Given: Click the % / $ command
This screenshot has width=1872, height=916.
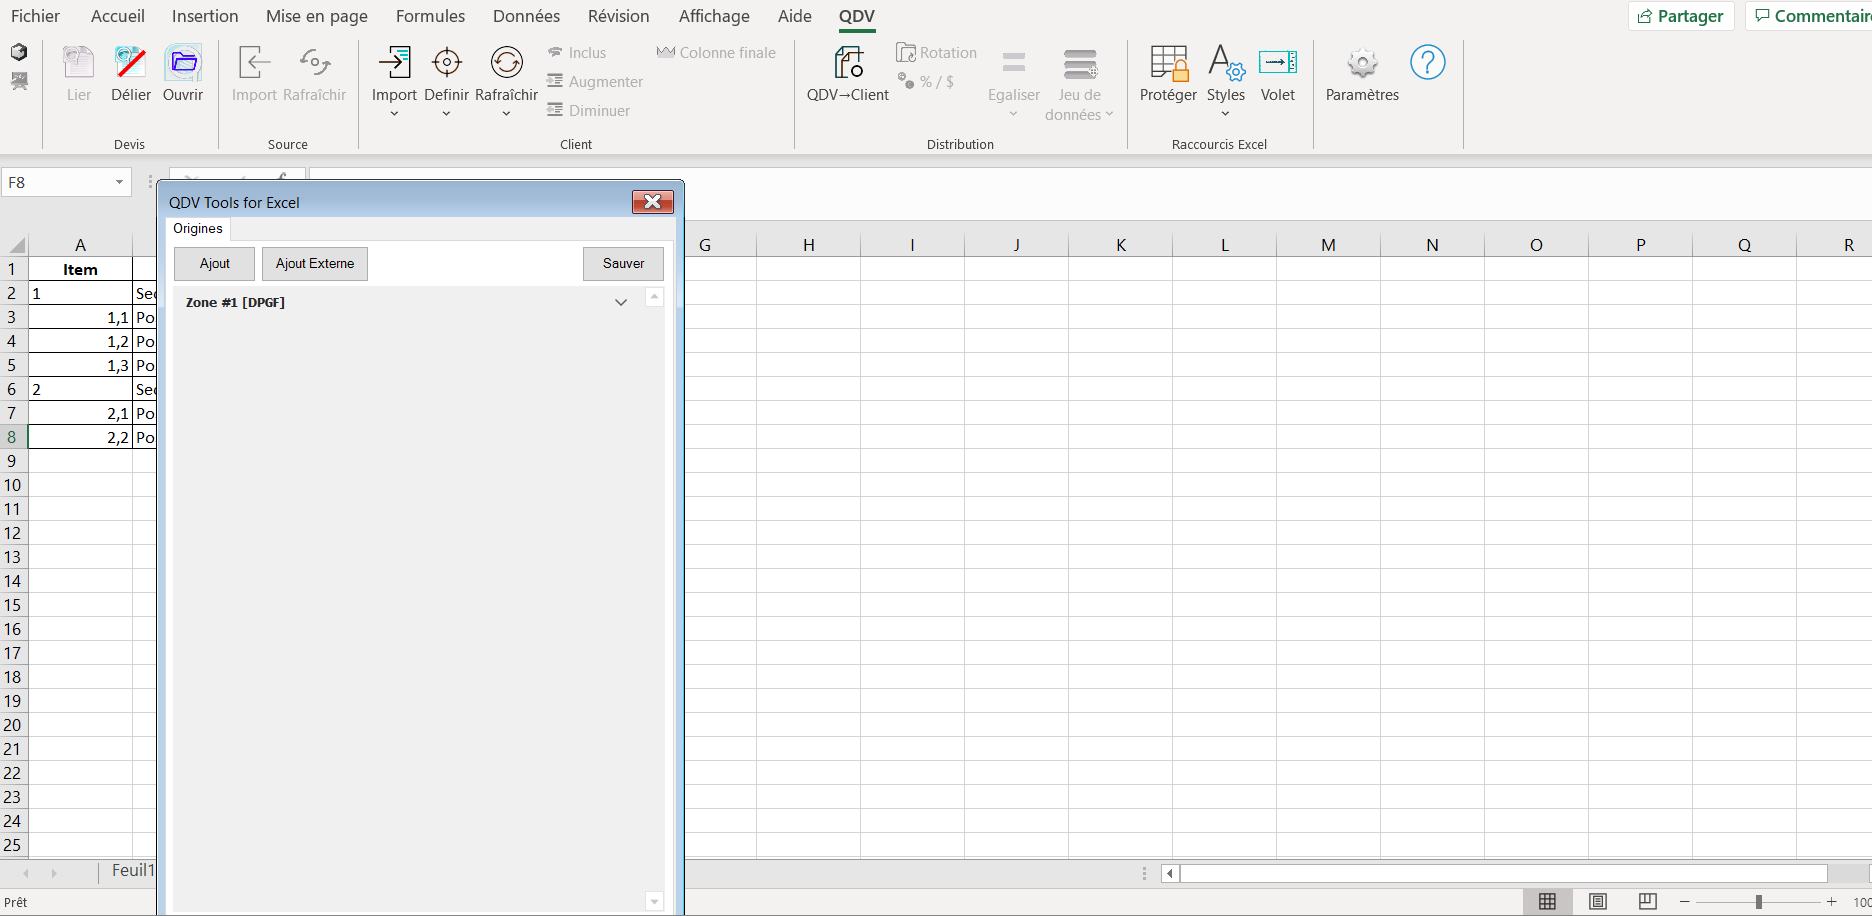Looking at the screenshot, I should click(x=926, y=82).
